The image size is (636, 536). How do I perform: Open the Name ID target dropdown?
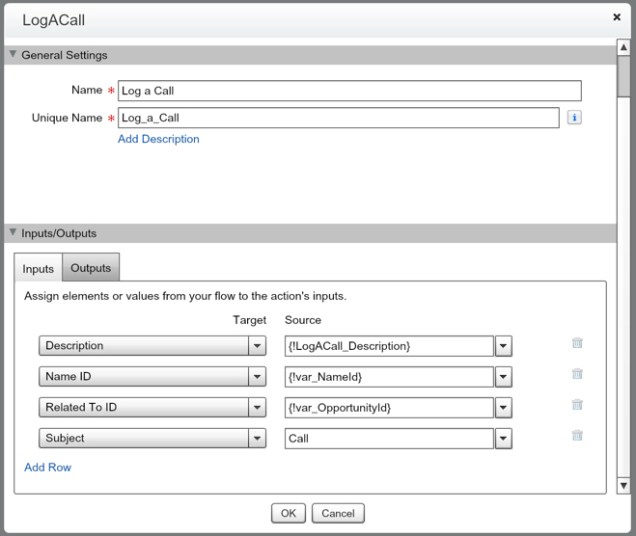coord(258,377)
